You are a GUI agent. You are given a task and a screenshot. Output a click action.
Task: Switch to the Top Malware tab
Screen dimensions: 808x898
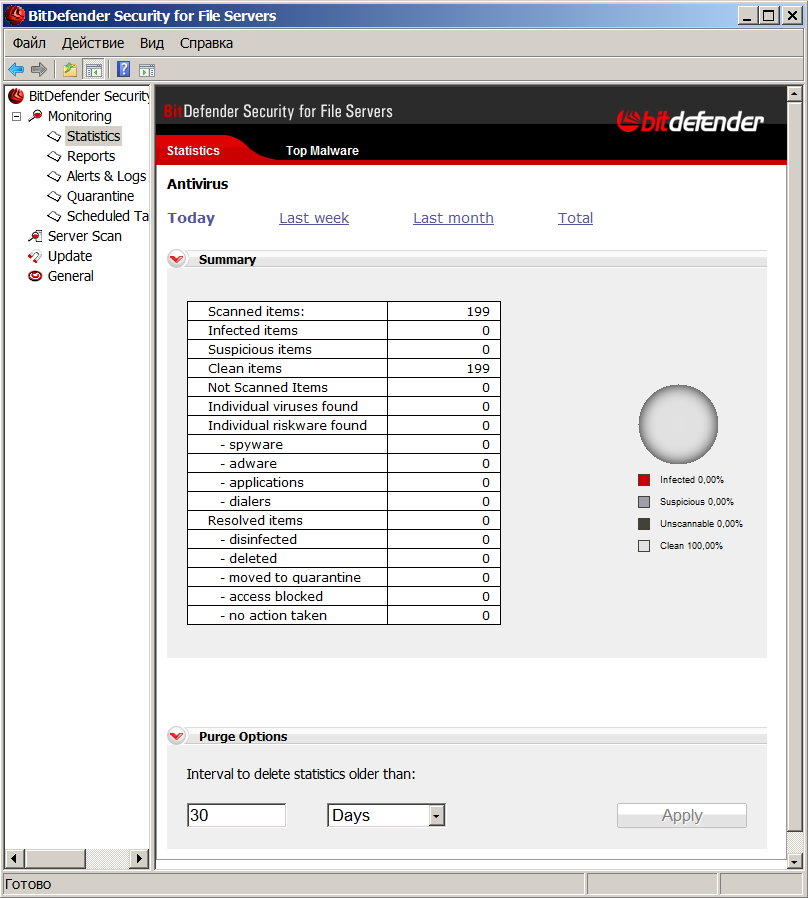(x=322, y=151)
